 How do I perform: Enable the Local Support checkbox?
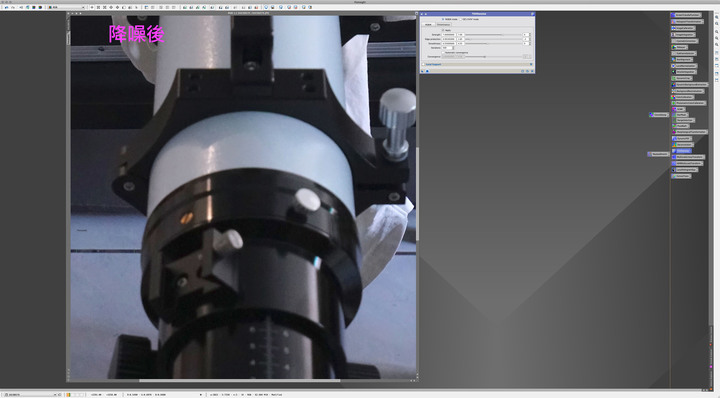point(423,64)
